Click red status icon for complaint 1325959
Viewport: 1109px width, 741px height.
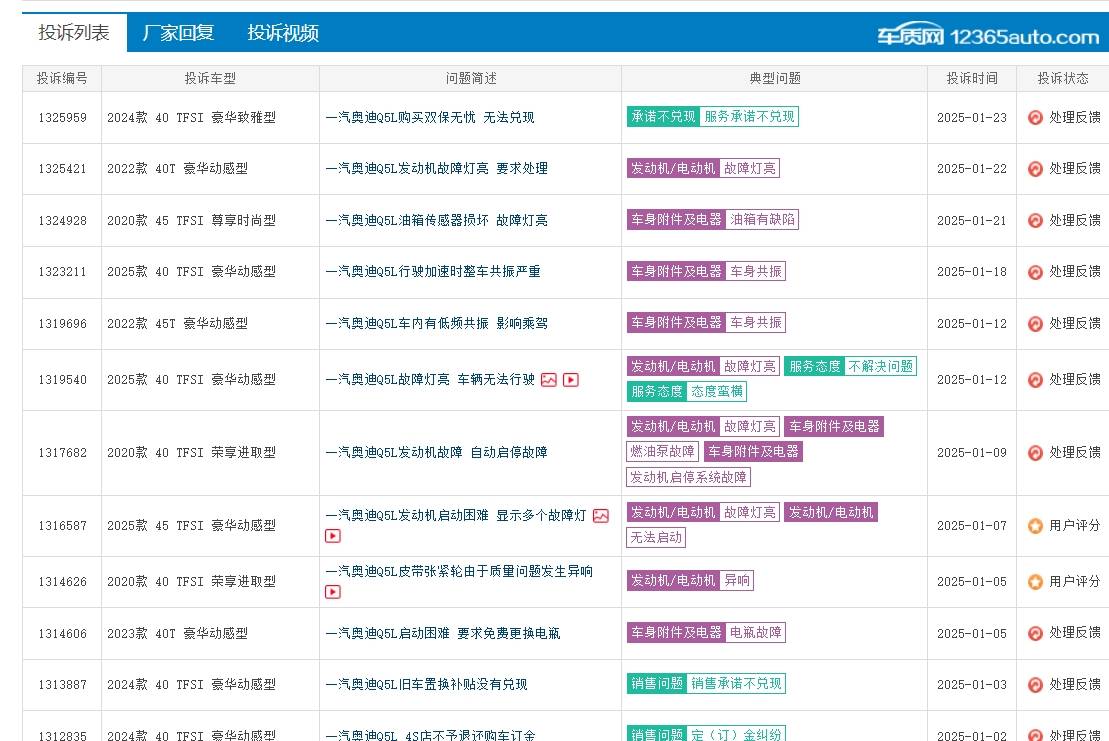point(1035,117)
